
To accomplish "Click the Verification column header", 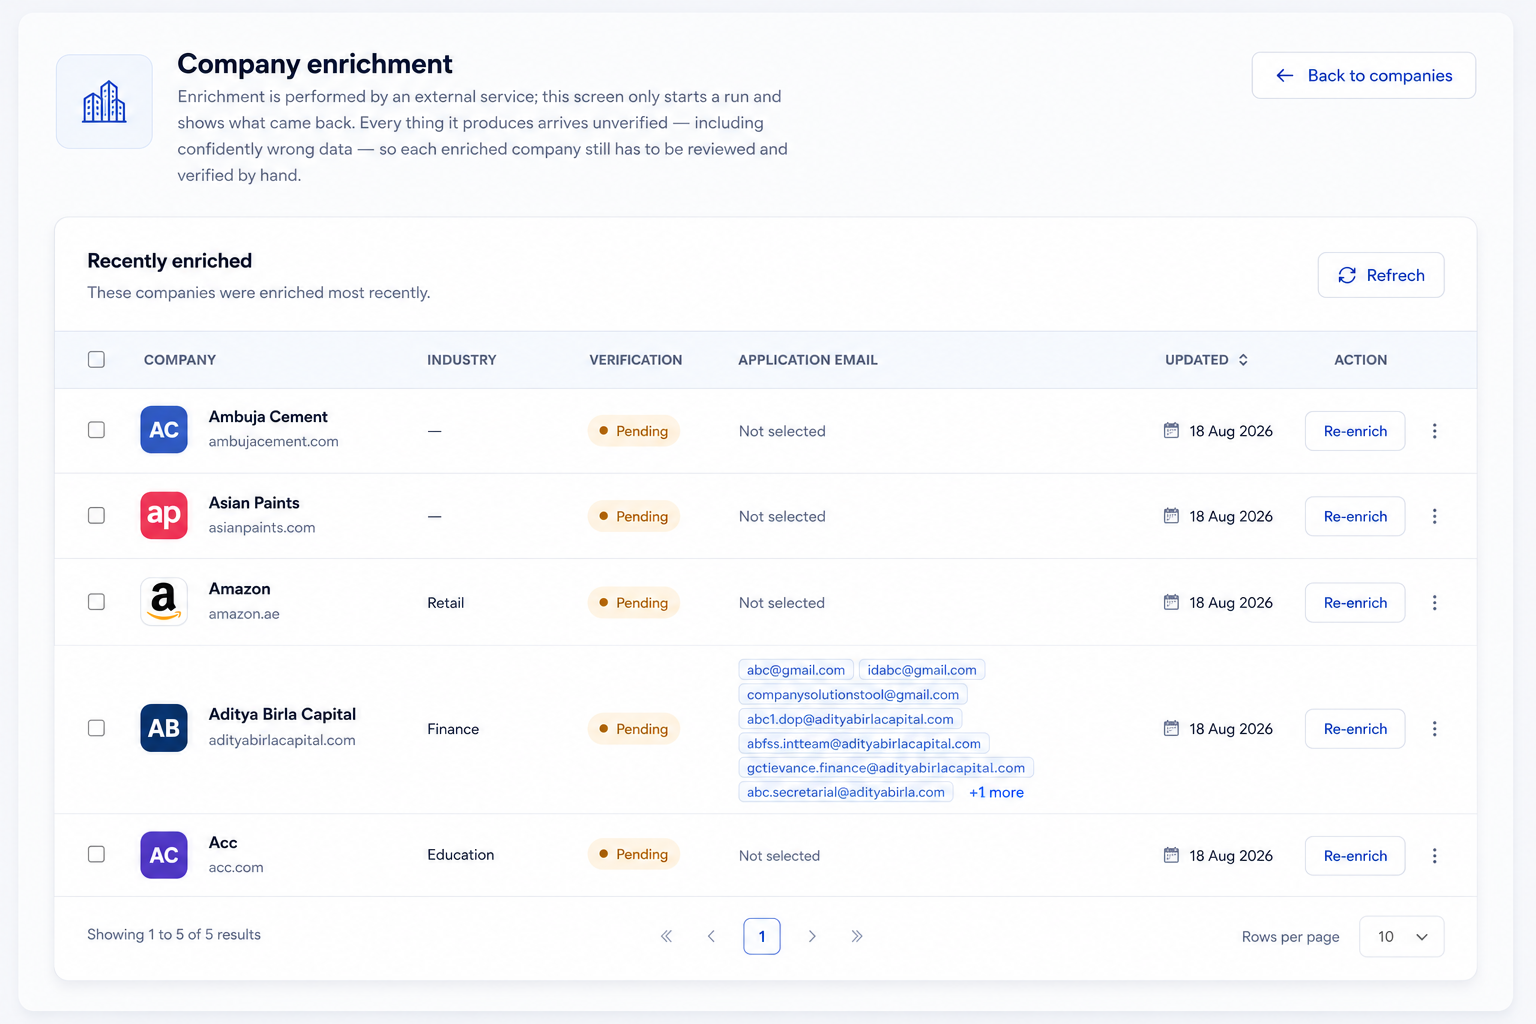I will point(636,360).
